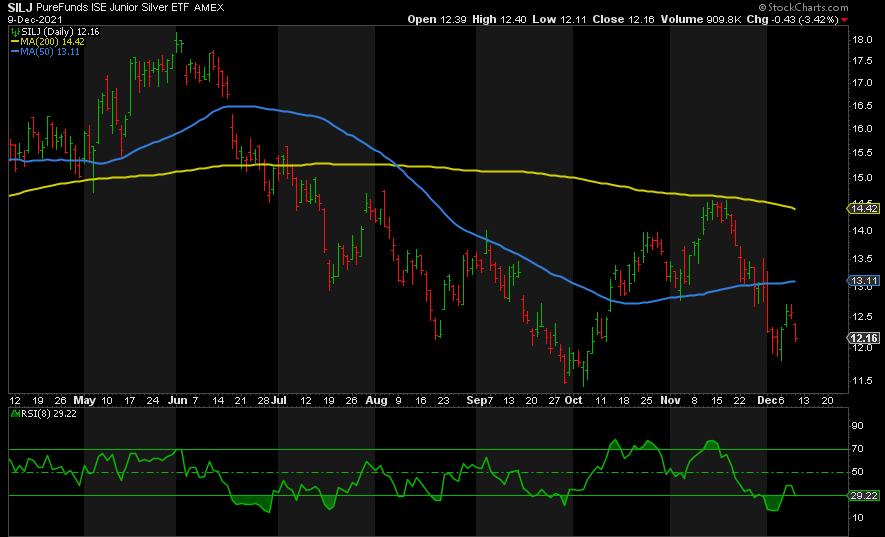Click the 'RSI(8) 29.22' legend text
885x537 pixels.
click(49, 414)
